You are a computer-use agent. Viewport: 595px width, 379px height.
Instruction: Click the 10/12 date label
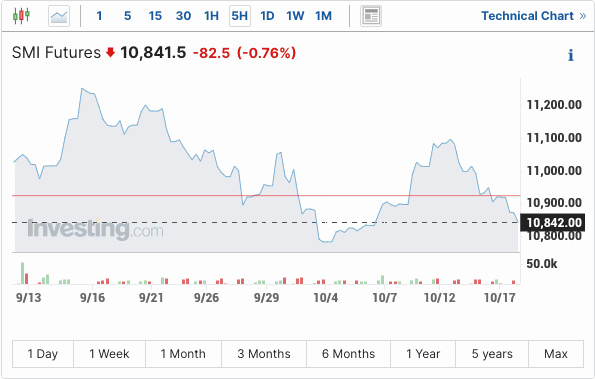(x=439, y=297)
